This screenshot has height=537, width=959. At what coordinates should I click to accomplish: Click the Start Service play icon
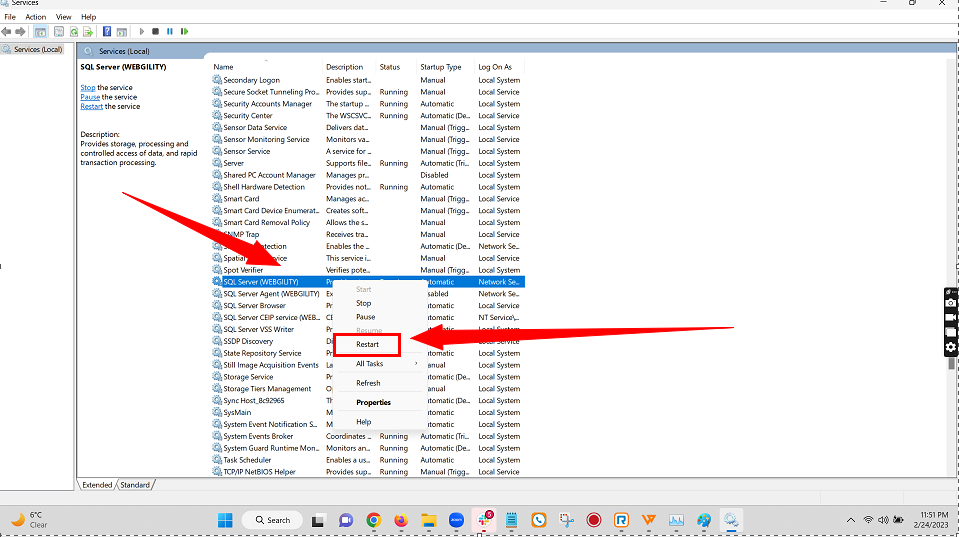click(142, 31)
